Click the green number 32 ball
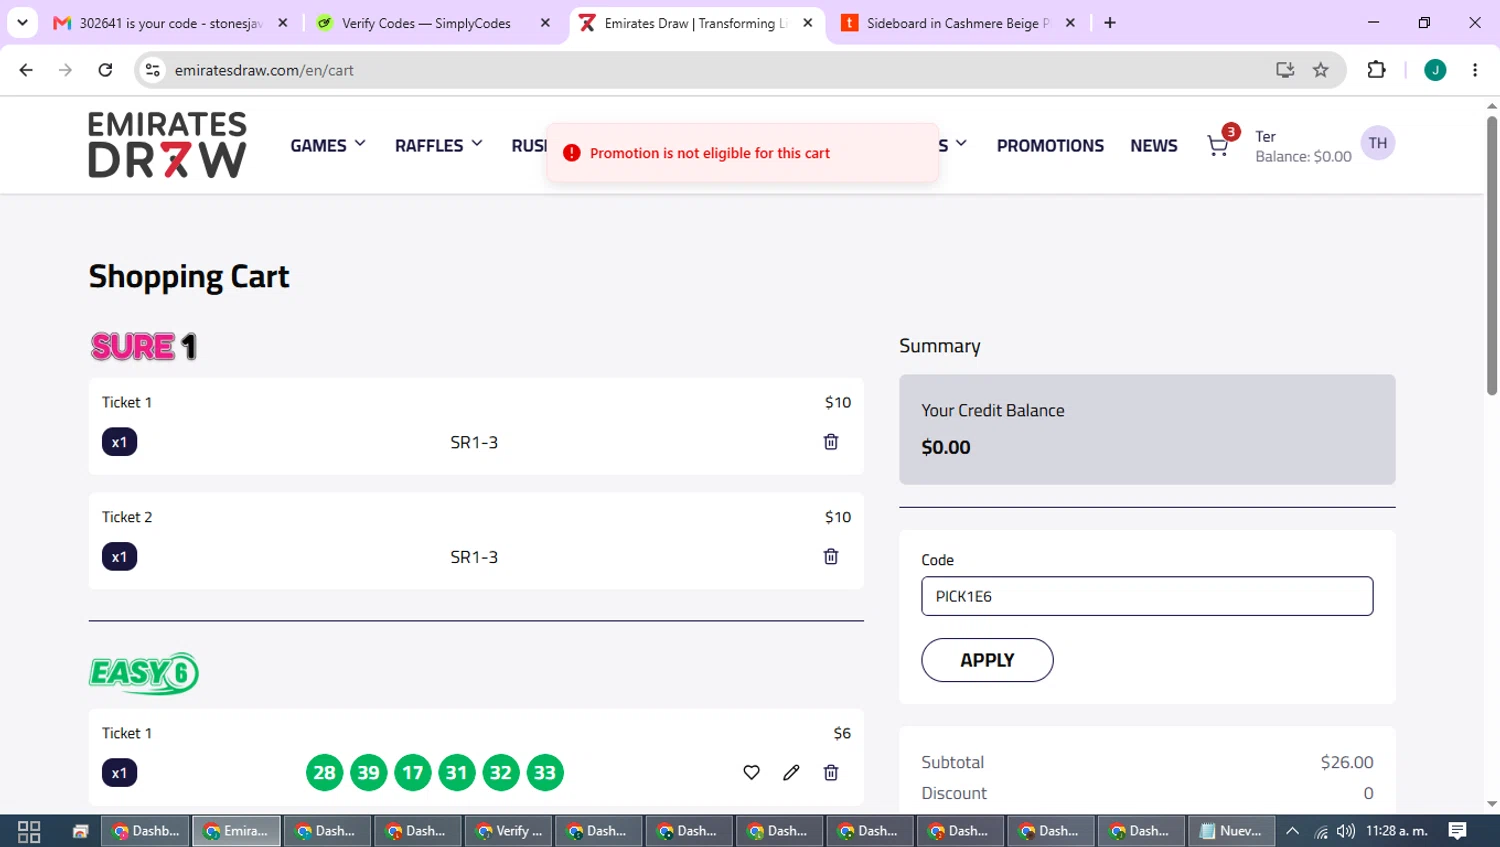Screen dimensions: 1500x847 pos(501,773)
